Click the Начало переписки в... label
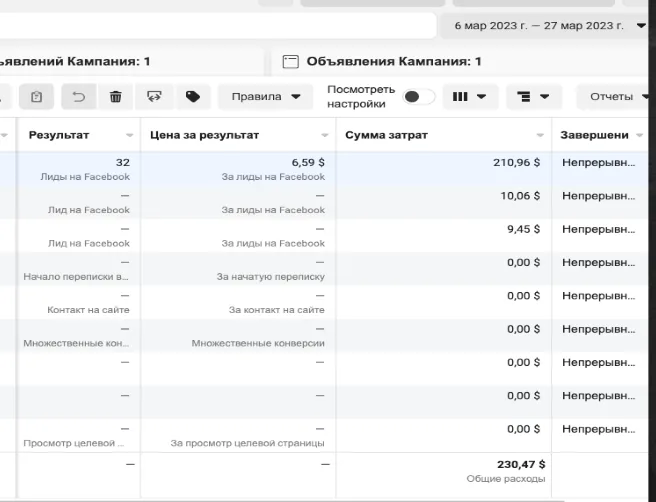The image size is (656, 502). 76,277
